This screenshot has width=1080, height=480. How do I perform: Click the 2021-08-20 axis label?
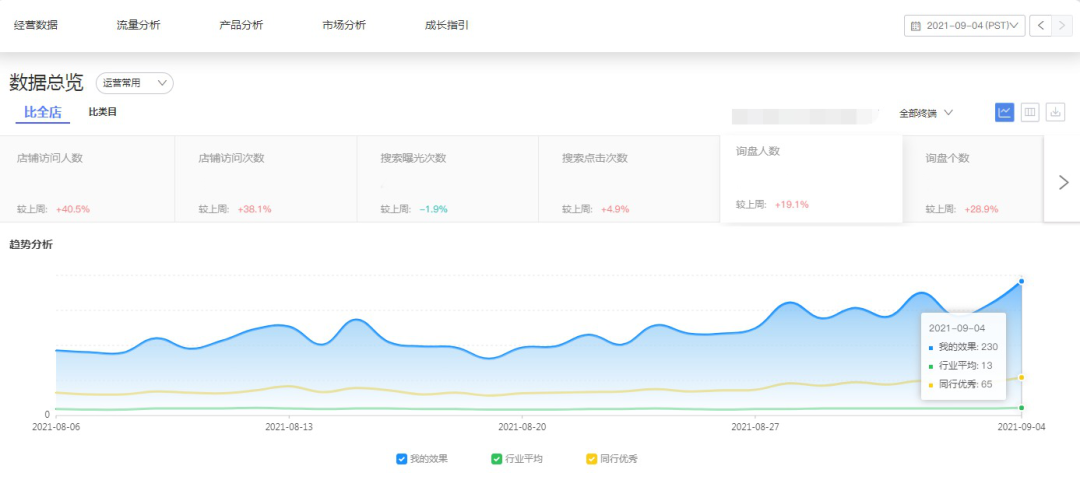tap(522, 427)
